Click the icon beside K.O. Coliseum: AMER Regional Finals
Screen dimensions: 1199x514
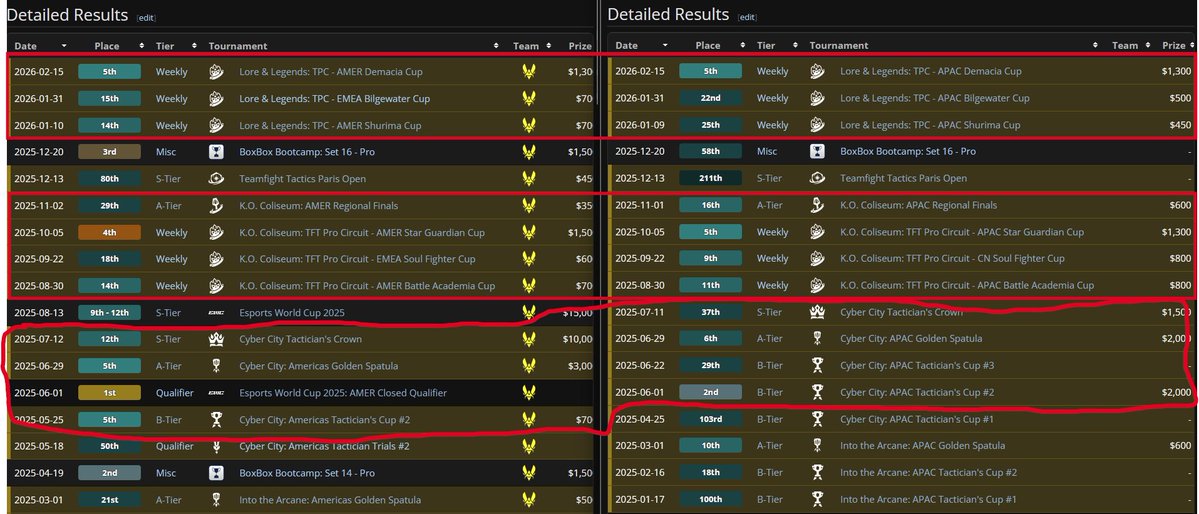[x=216, y=206]
